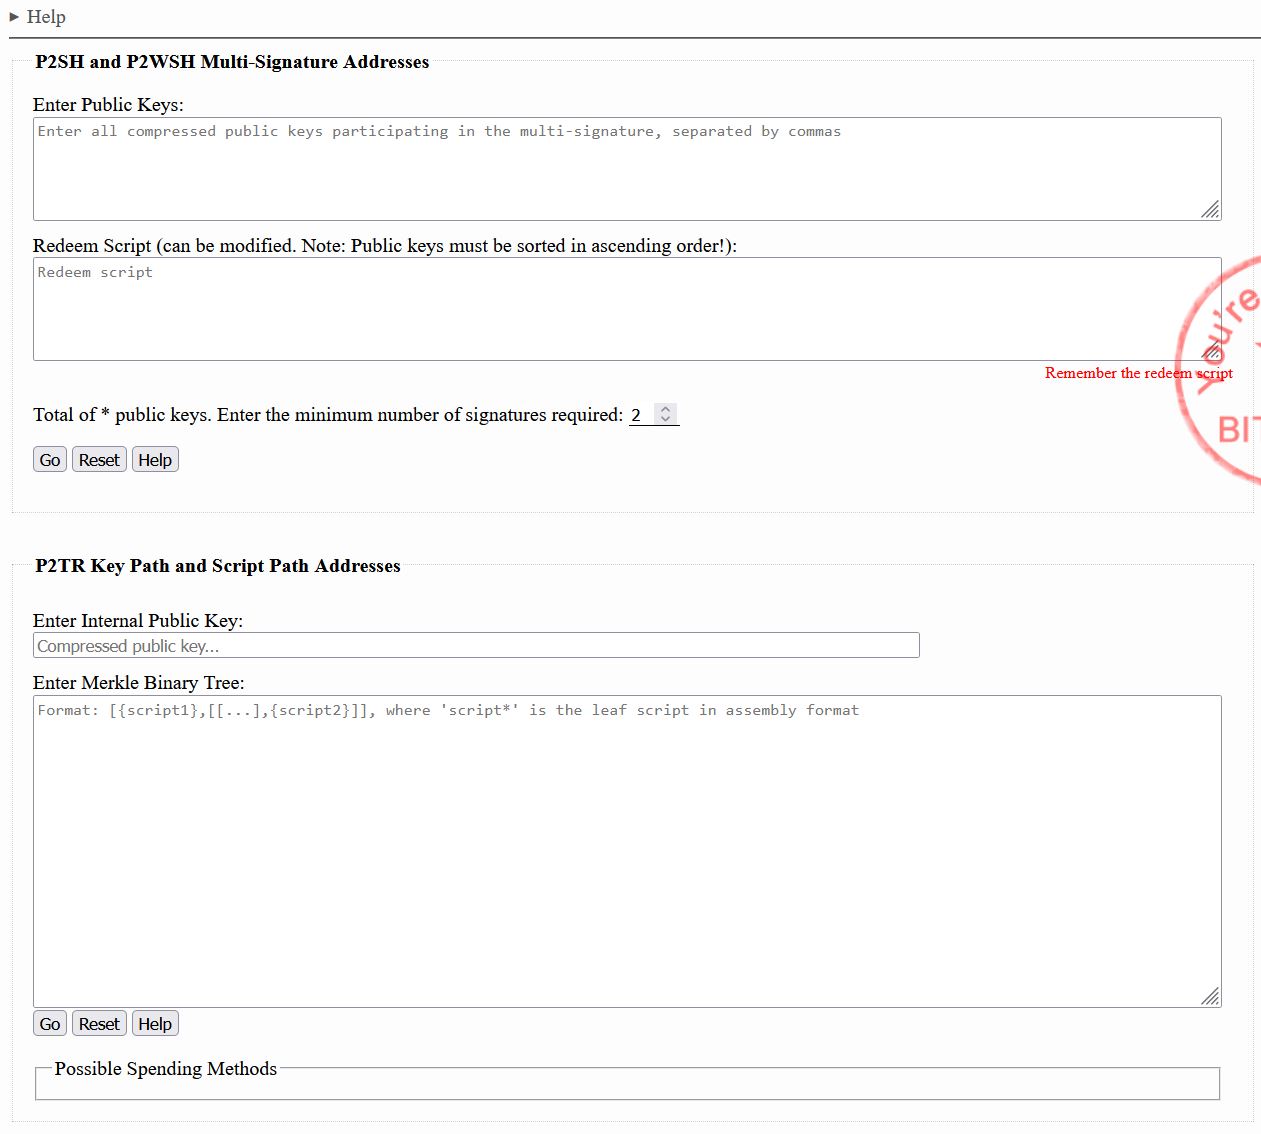1261x1134 pixels.
Task: Open Help for Multi-Signature Addresses section
Action: pyautogui.click(x=155, y=460)
